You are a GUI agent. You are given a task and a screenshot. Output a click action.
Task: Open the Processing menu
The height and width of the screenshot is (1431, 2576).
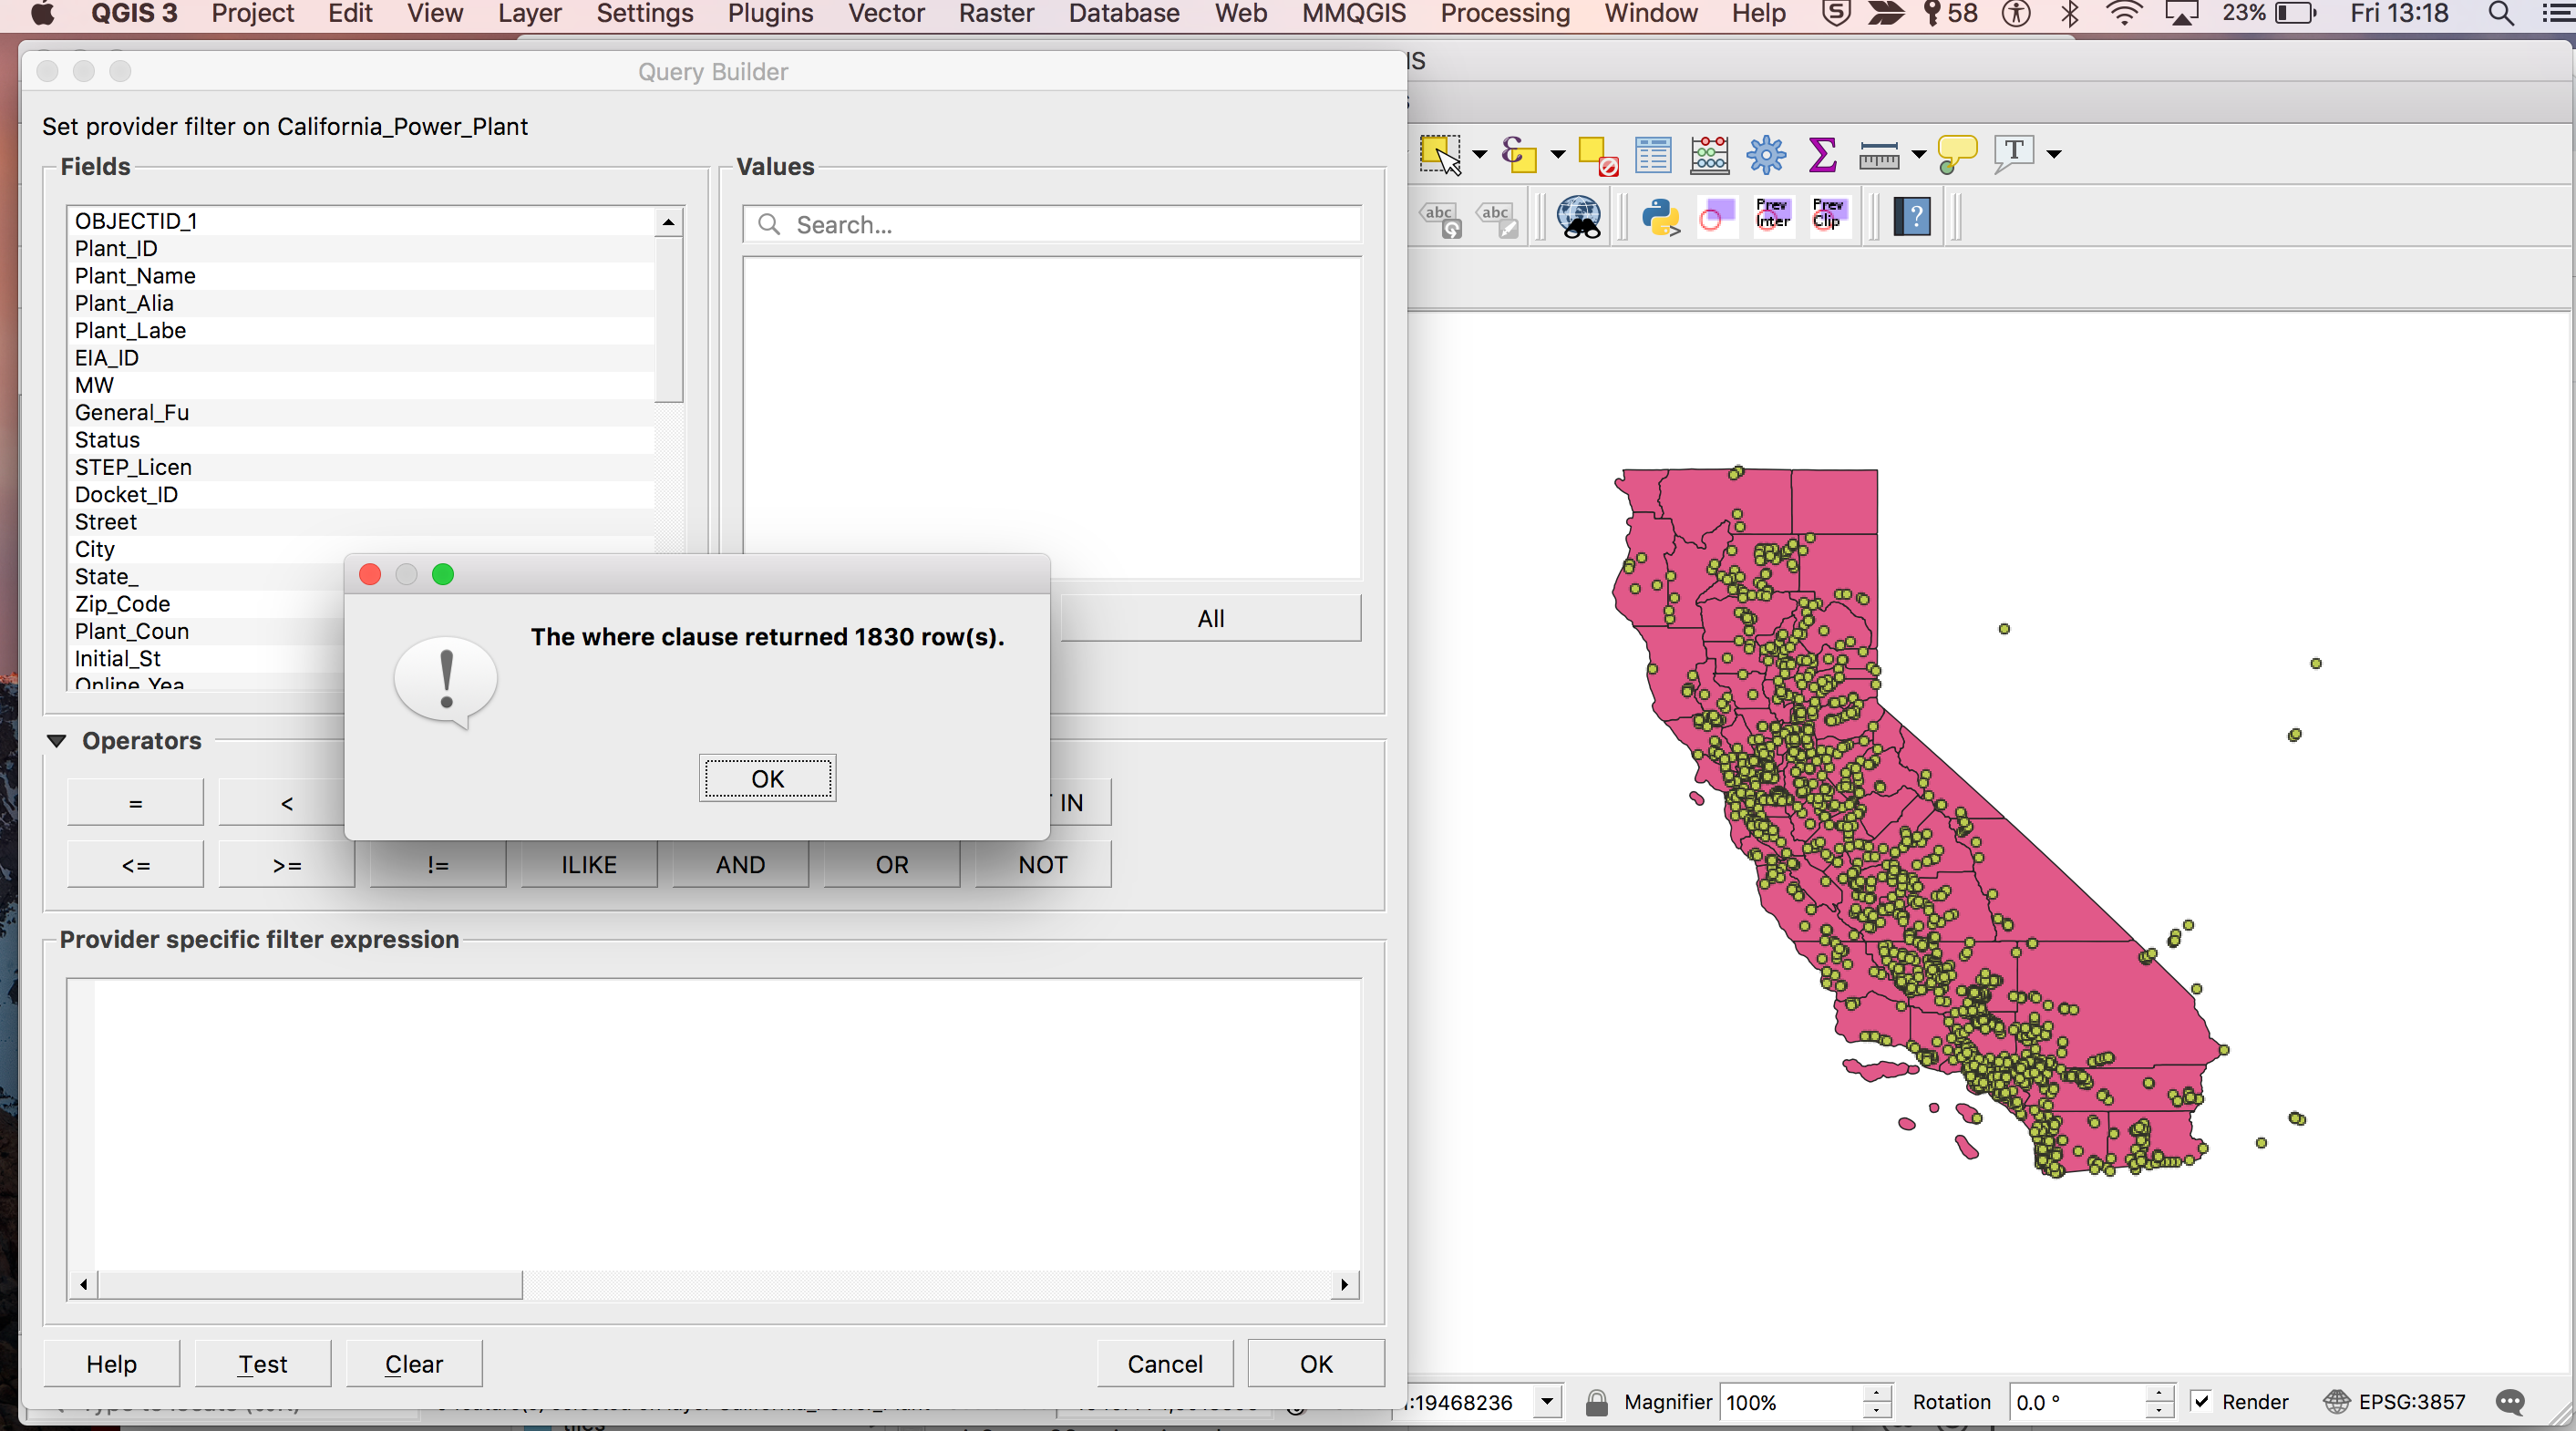(1504, 14)
